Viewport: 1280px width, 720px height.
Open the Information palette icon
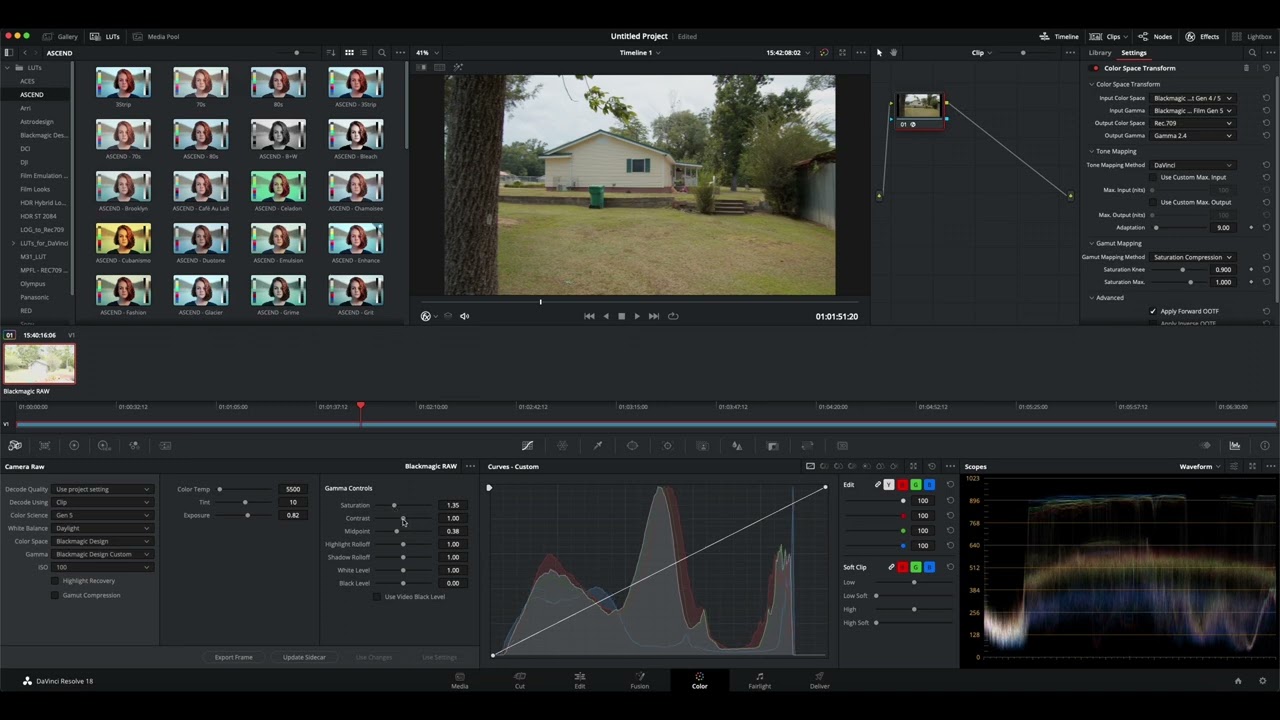[1265, 446]
